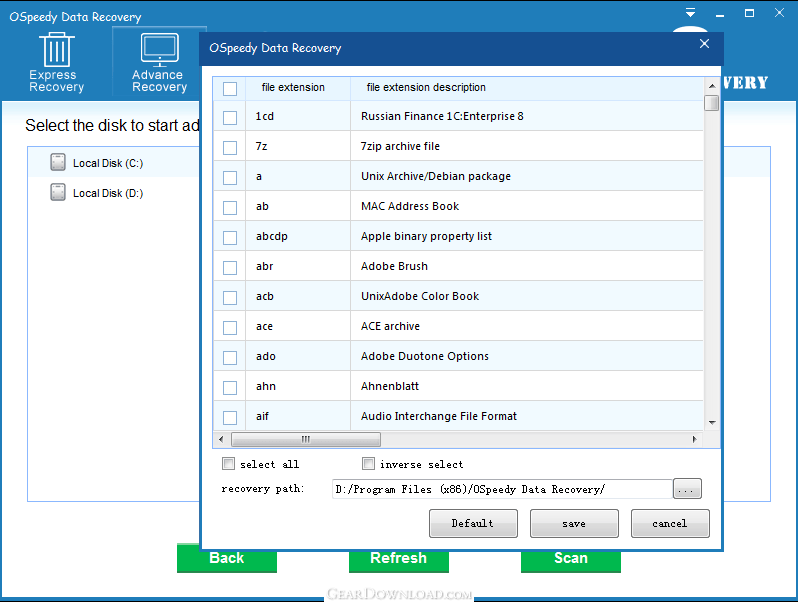
Task: Click the horizontal scrollbar right arrow
Action: click(694, 439)
